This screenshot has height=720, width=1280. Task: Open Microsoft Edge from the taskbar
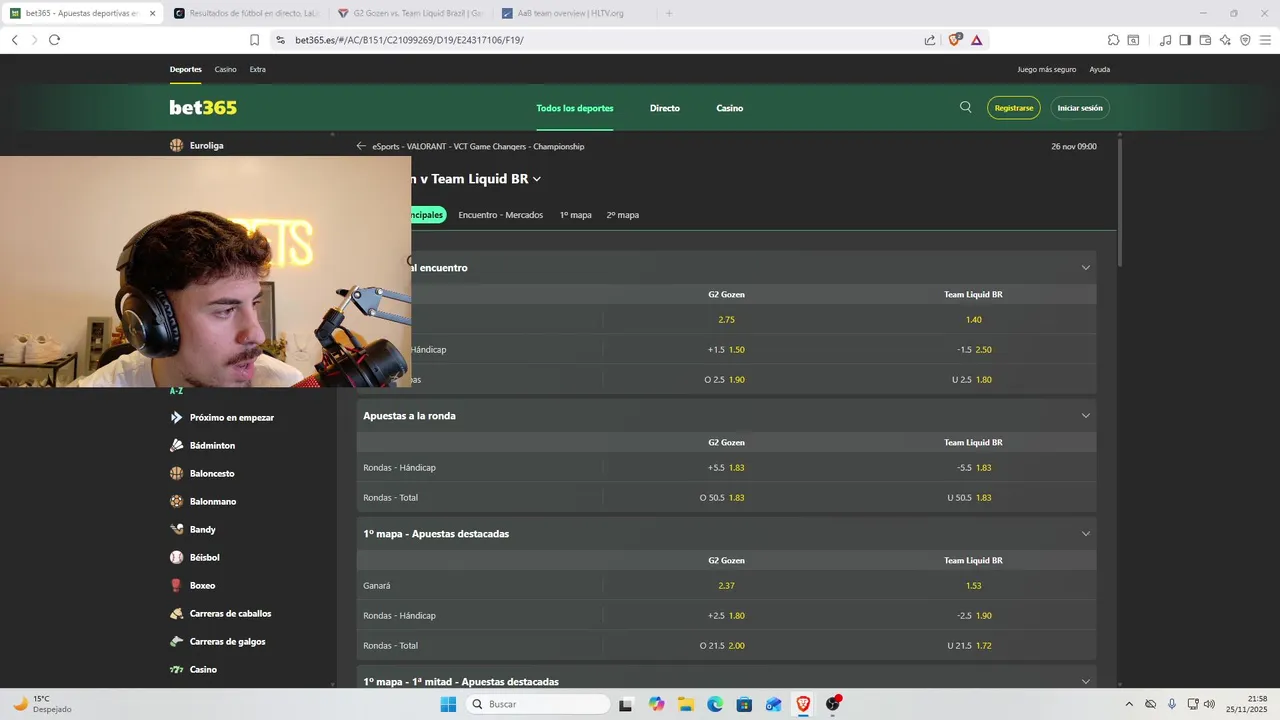(x=715, y=704)
